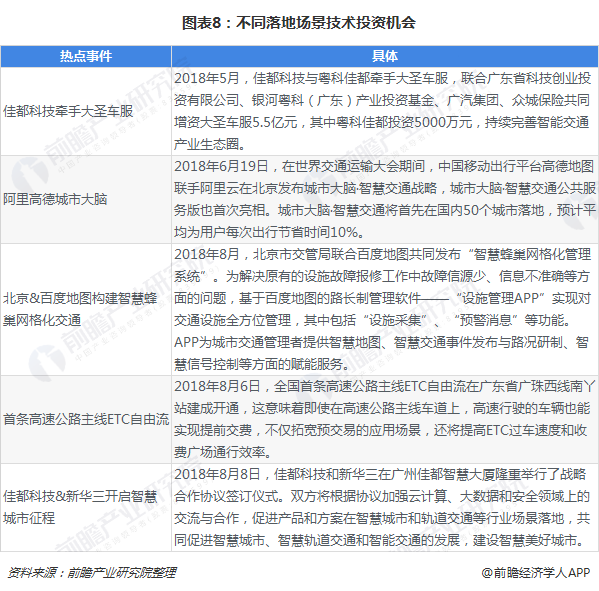Click the credit @前瞻经济学人APP

536,572
